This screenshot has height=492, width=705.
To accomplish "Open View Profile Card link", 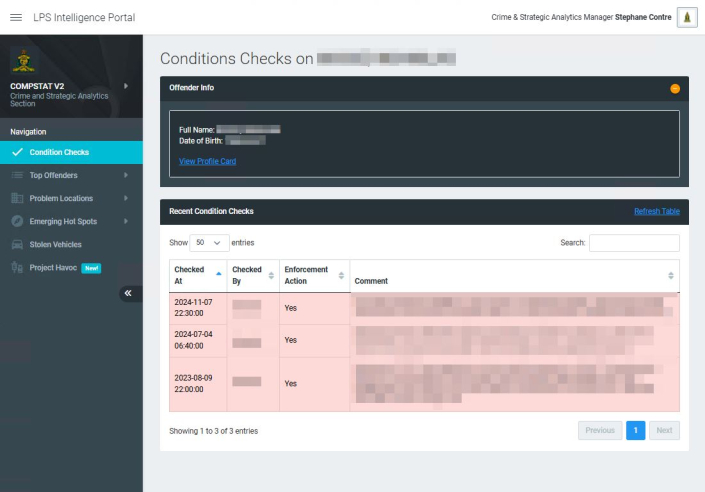I will [207, 161].
